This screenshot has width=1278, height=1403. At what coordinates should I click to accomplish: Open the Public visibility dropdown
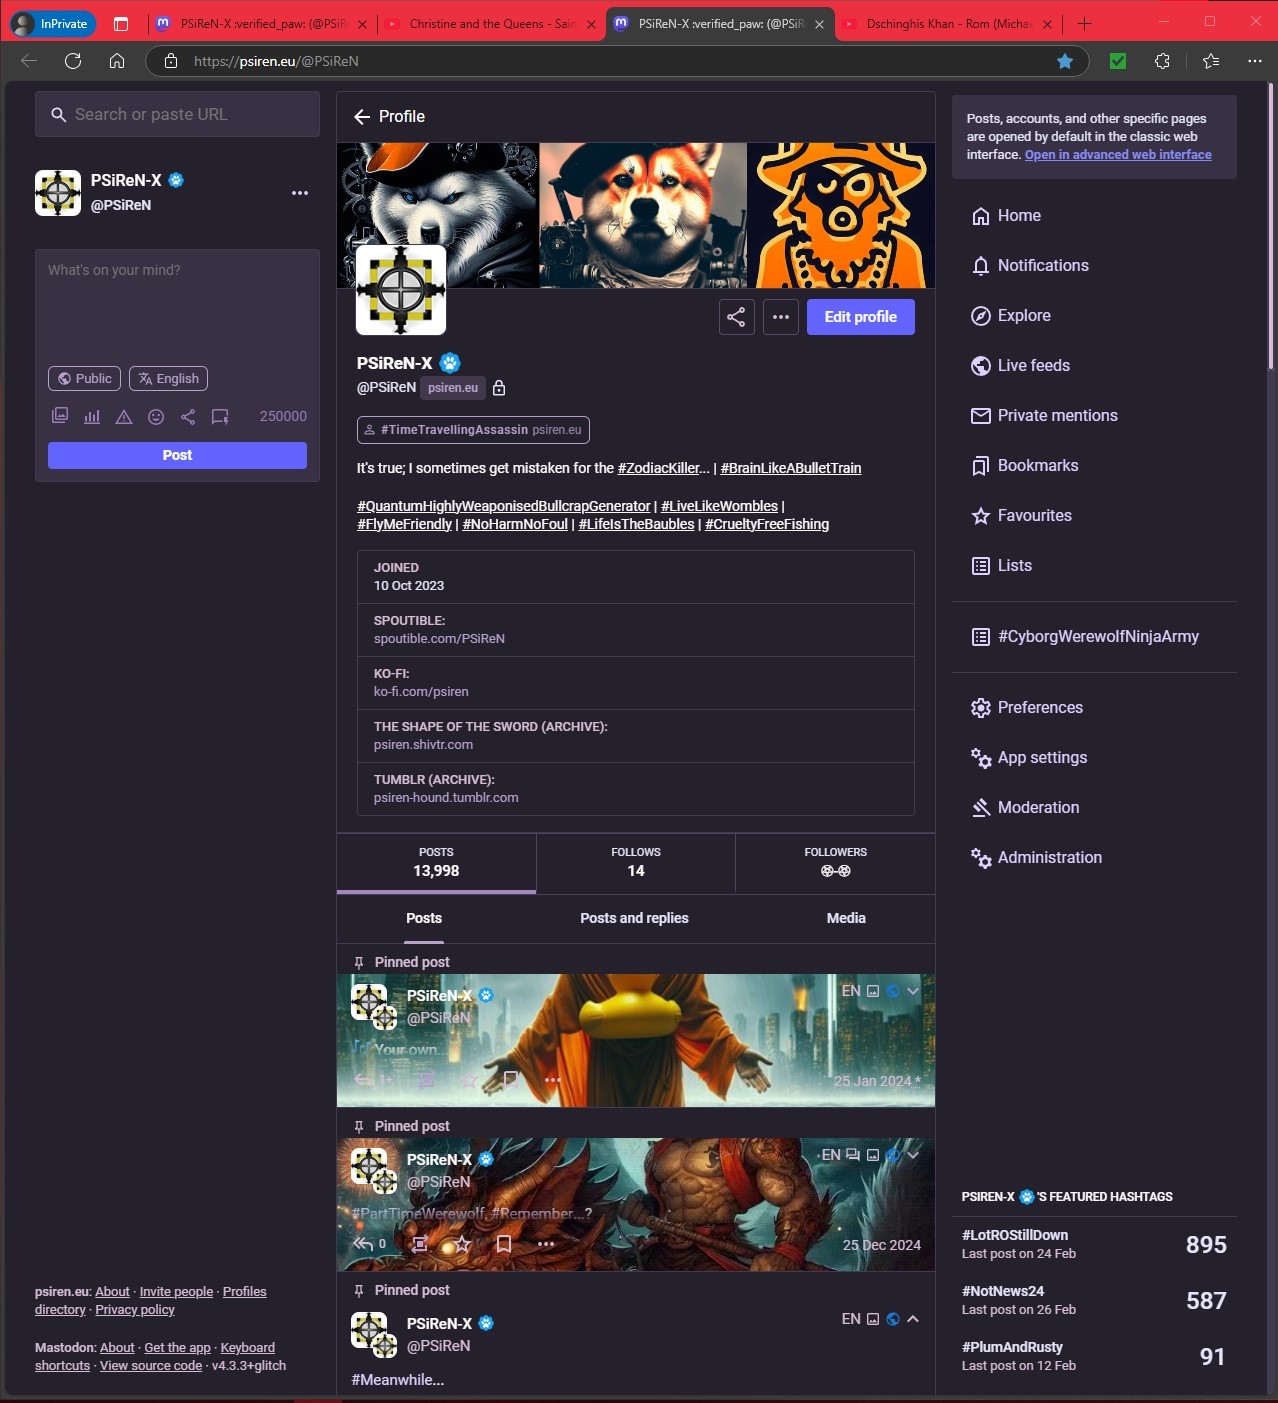pyautogui.click(x=84, y=378)
